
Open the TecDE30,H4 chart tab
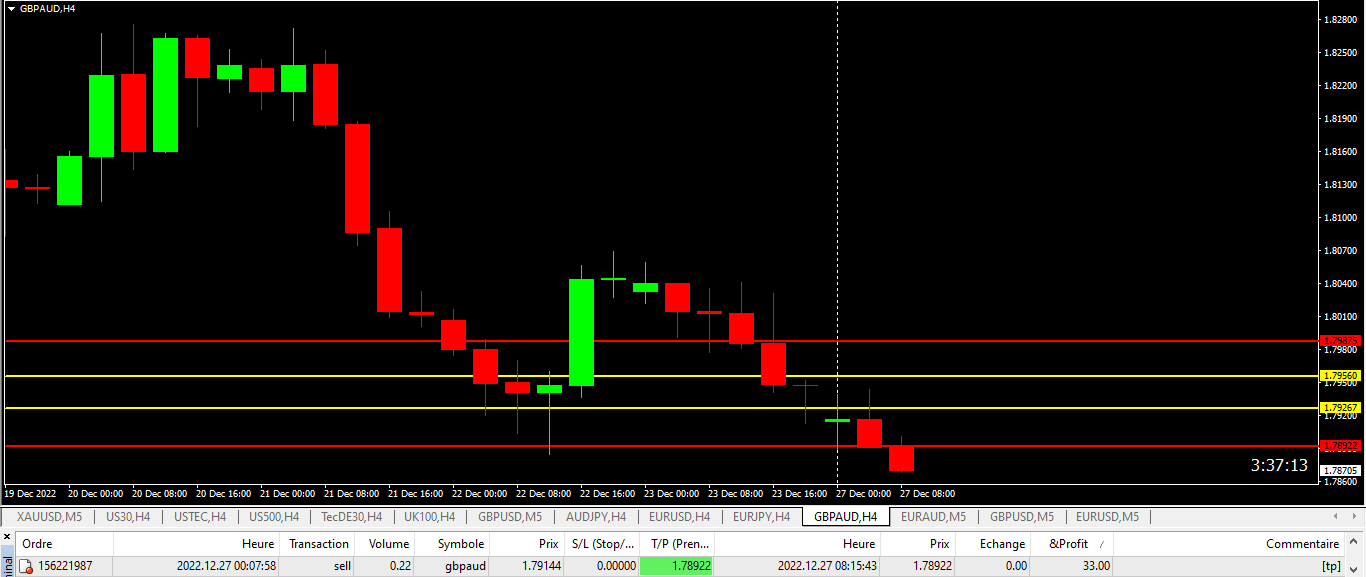point(351,517)
